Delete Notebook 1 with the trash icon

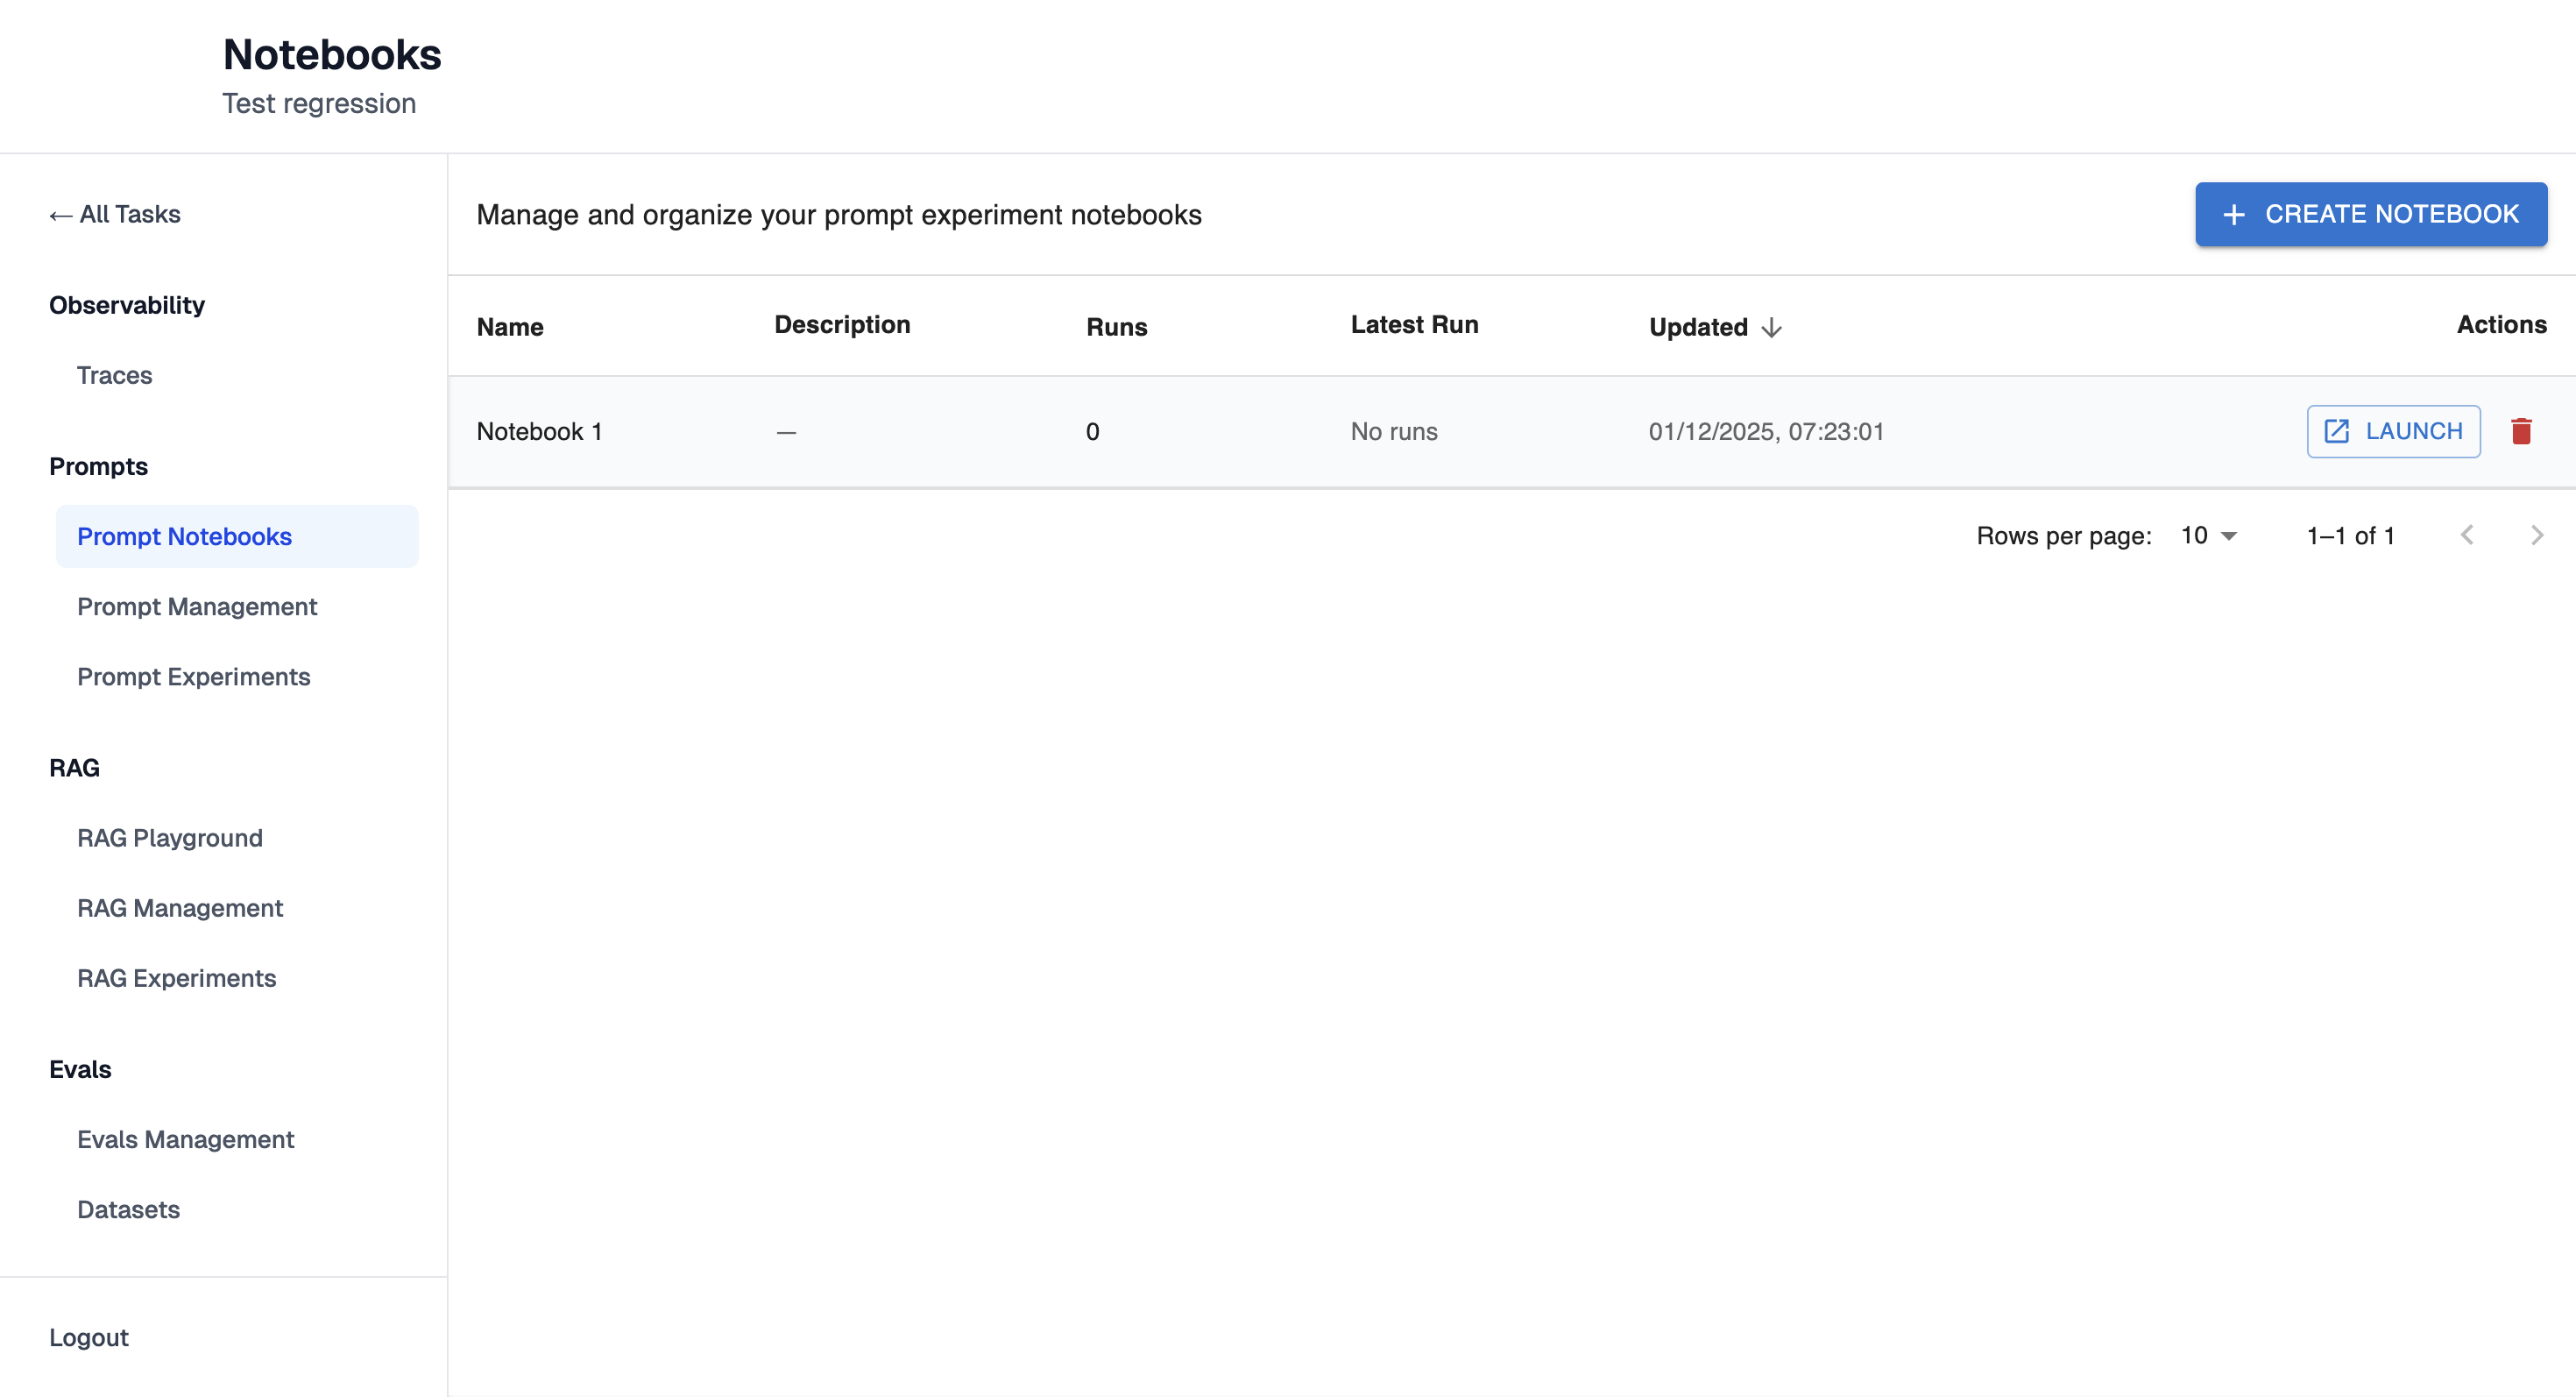[2520, 431]
